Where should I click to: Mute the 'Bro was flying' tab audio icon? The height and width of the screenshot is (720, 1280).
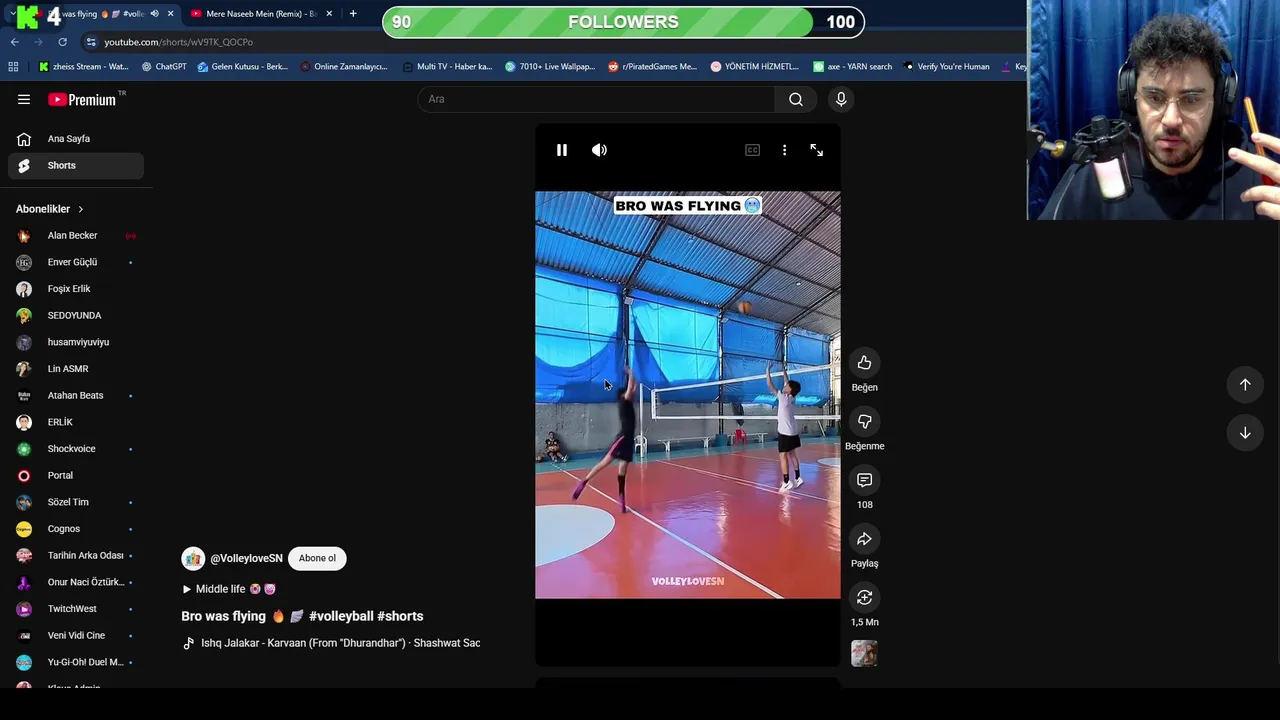tap(154, 14)
